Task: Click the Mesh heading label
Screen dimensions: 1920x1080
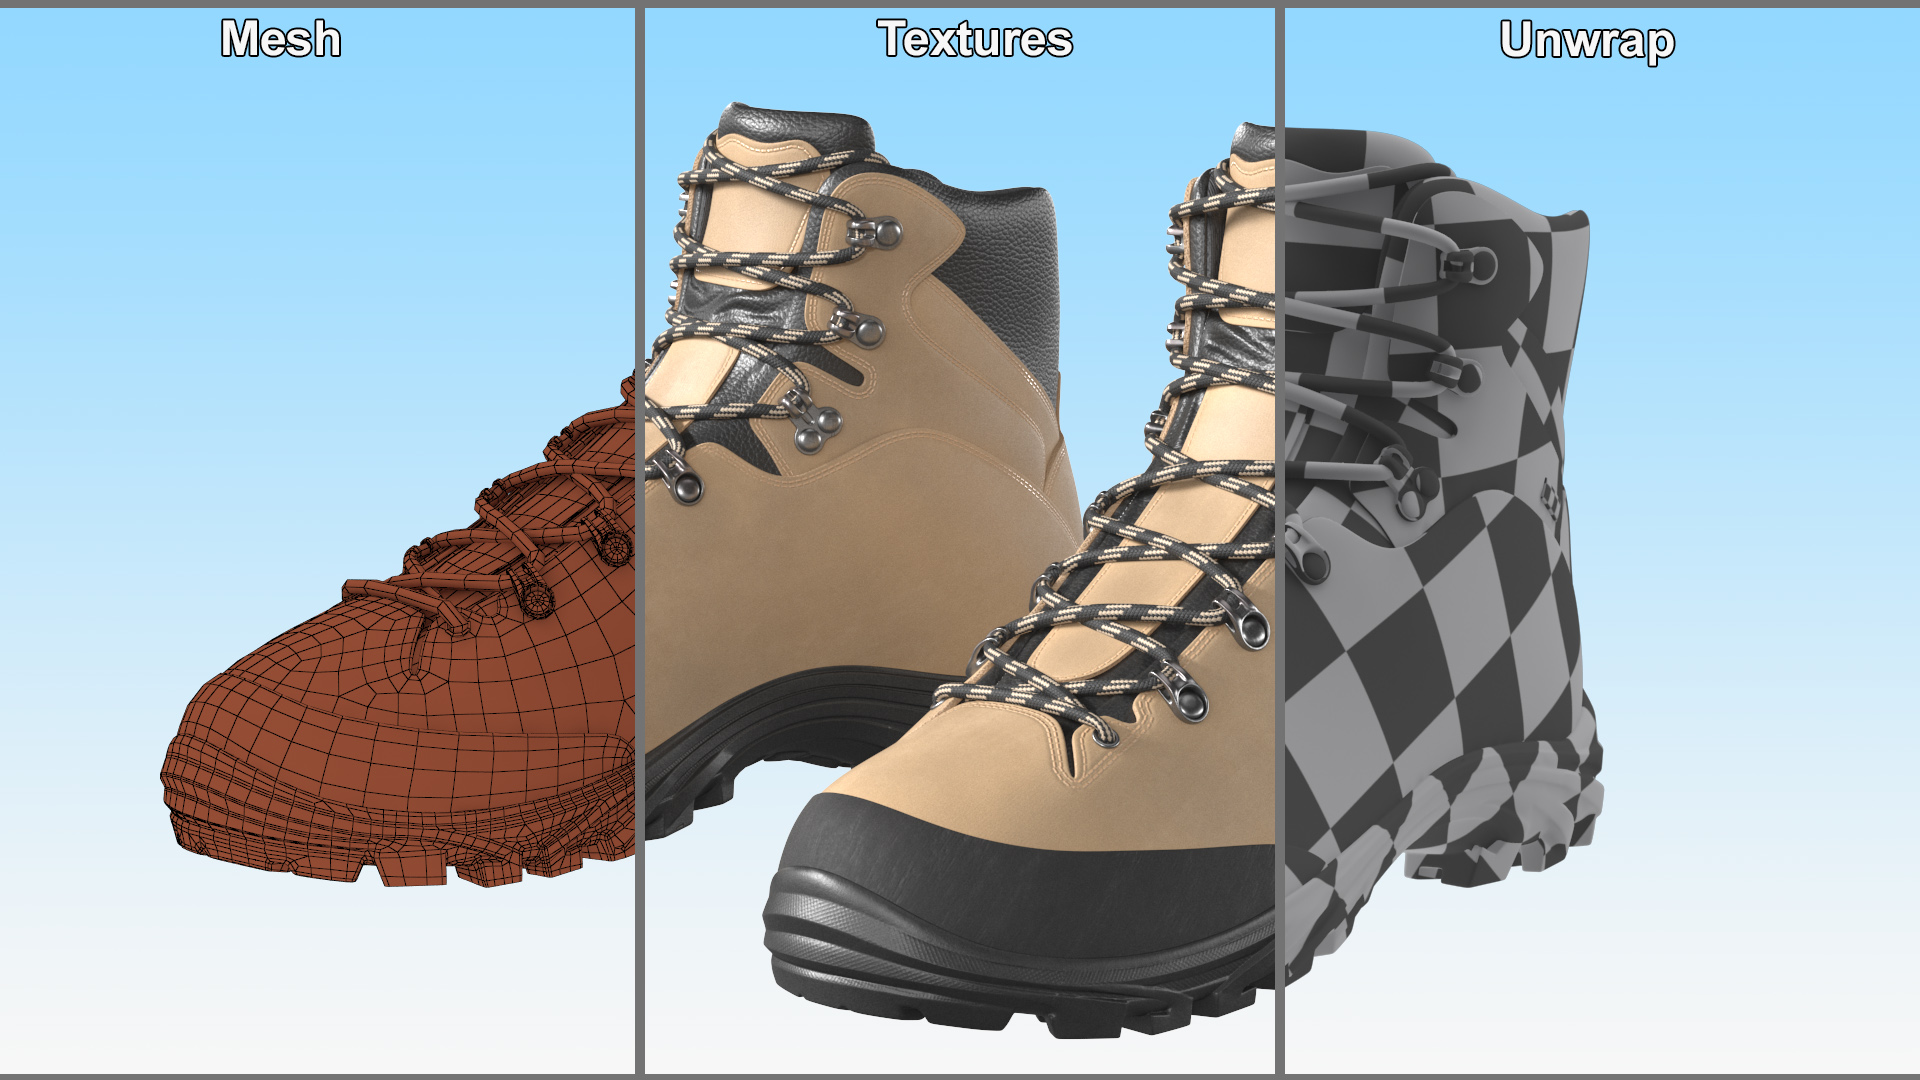Action: coord(281,40)
